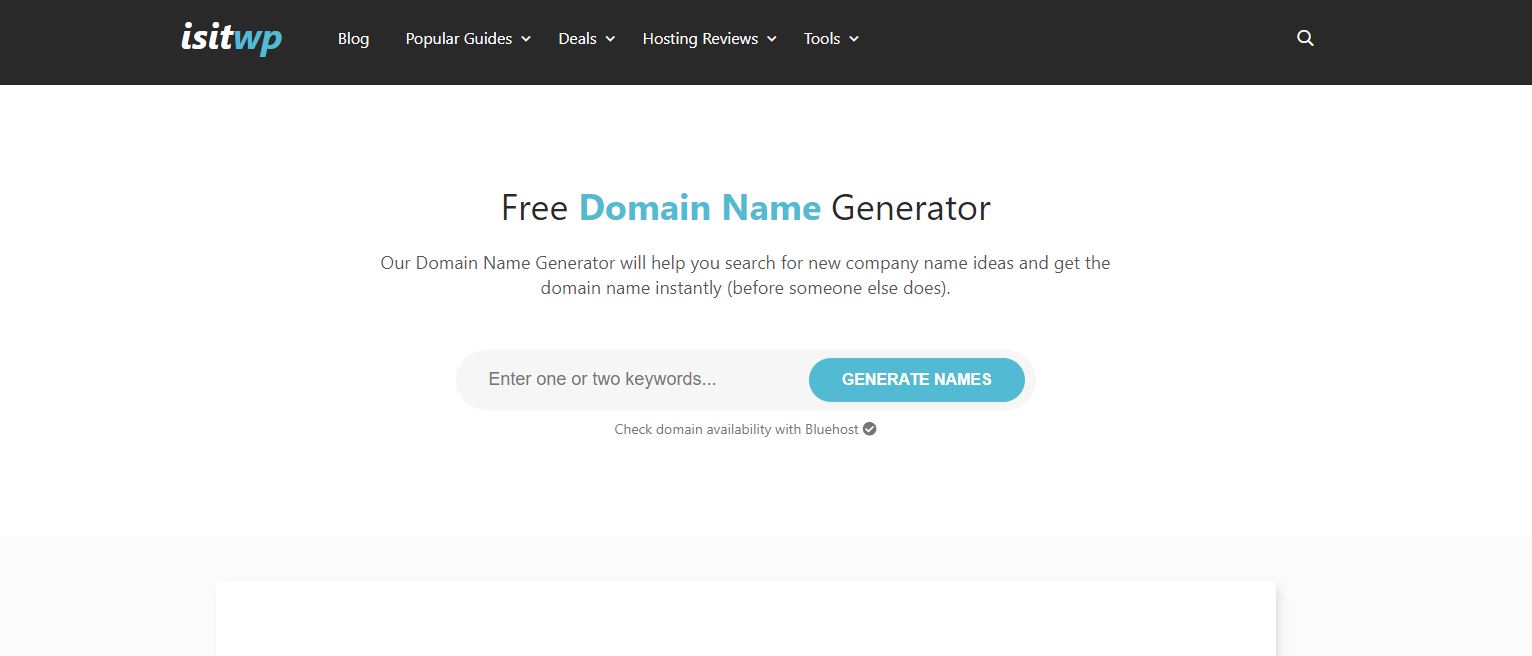The image size is (1532, 656).
Task: Expand the Popular Guides dropdown
Action: pos(458,39)
